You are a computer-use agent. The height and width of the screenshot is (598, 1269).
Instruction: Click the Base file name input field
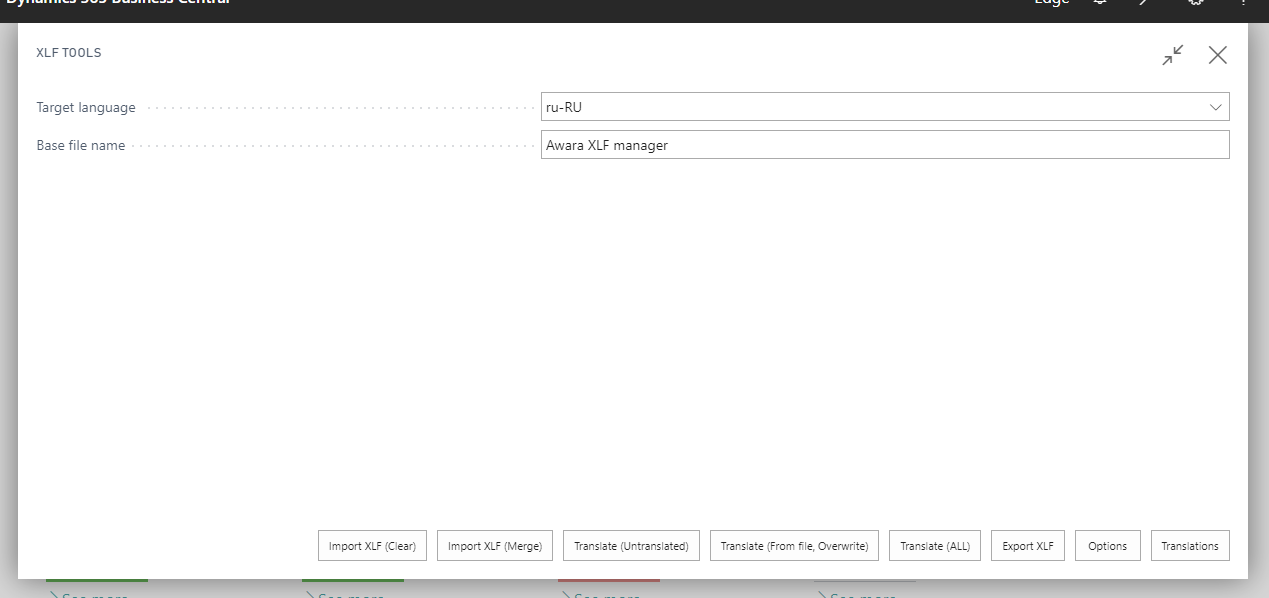[885, 145]
